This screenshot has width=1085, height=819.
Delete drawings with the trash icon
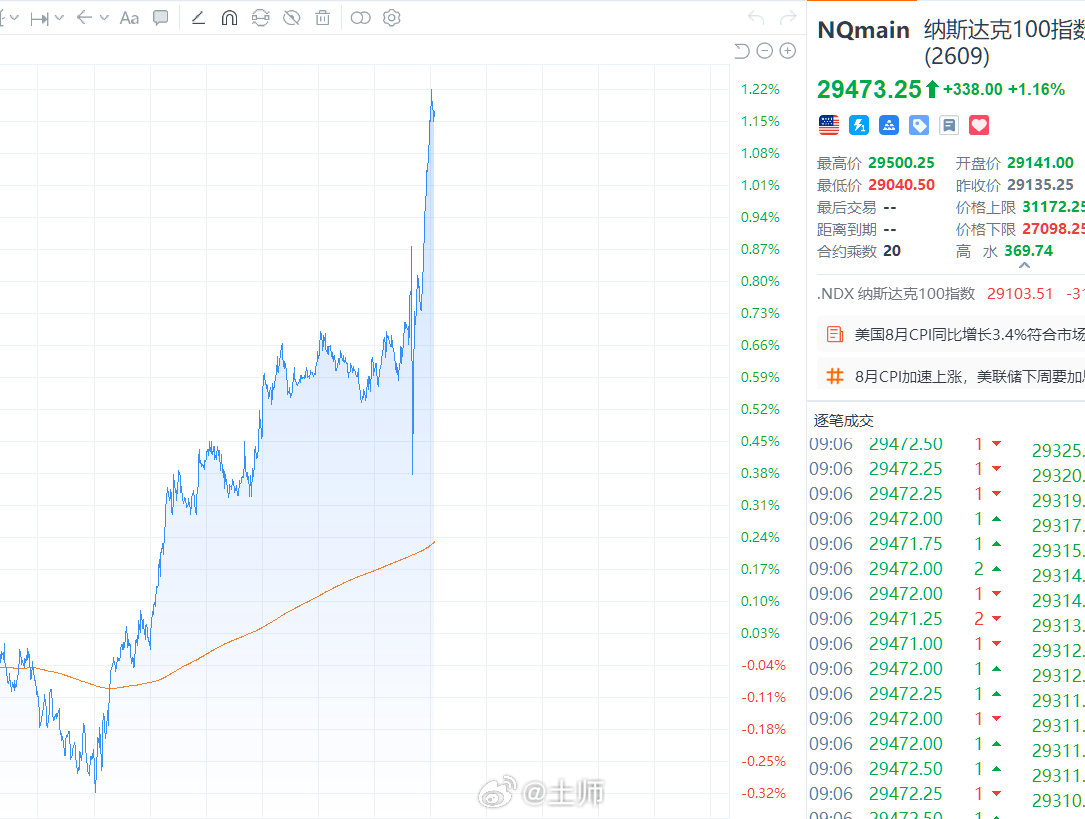coord(322,18)
